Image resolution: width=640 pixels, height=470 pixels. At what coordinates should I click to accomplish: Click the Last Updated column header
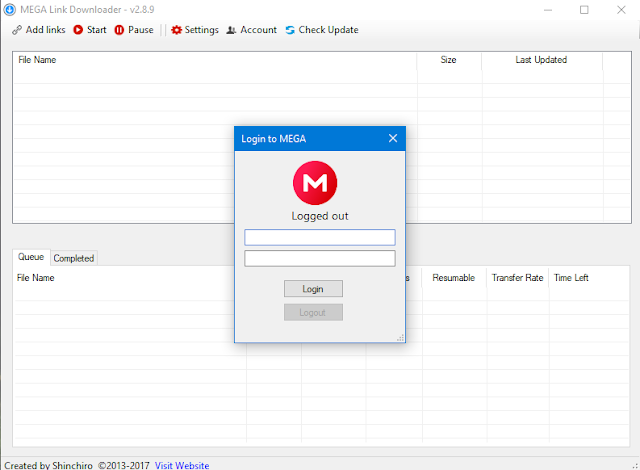click(541, 60)
